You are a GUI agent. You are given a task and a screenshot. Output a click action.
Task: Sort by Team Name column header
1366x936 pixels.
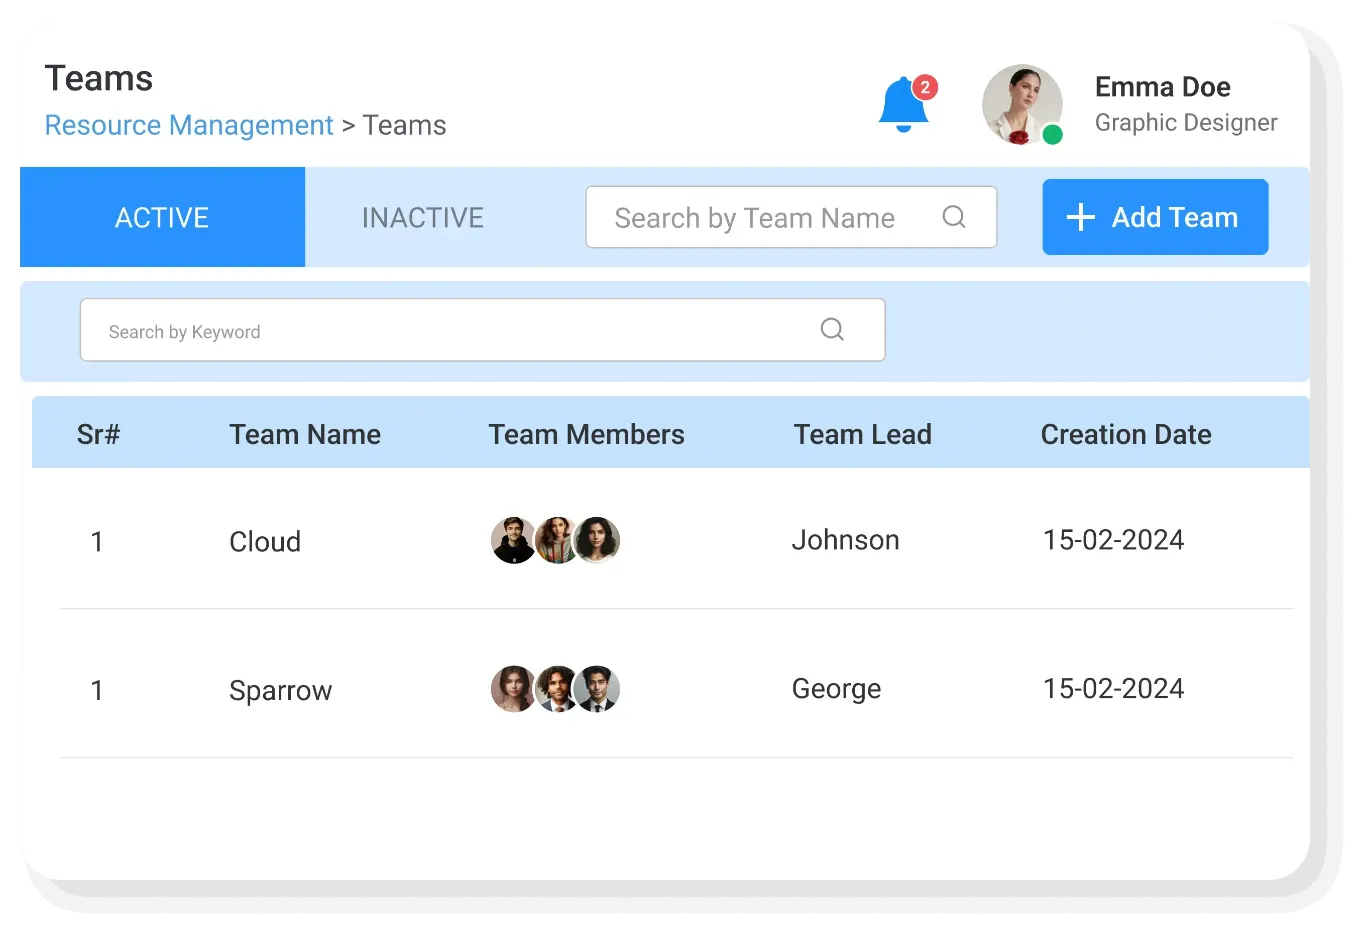[x=305, y=434]
